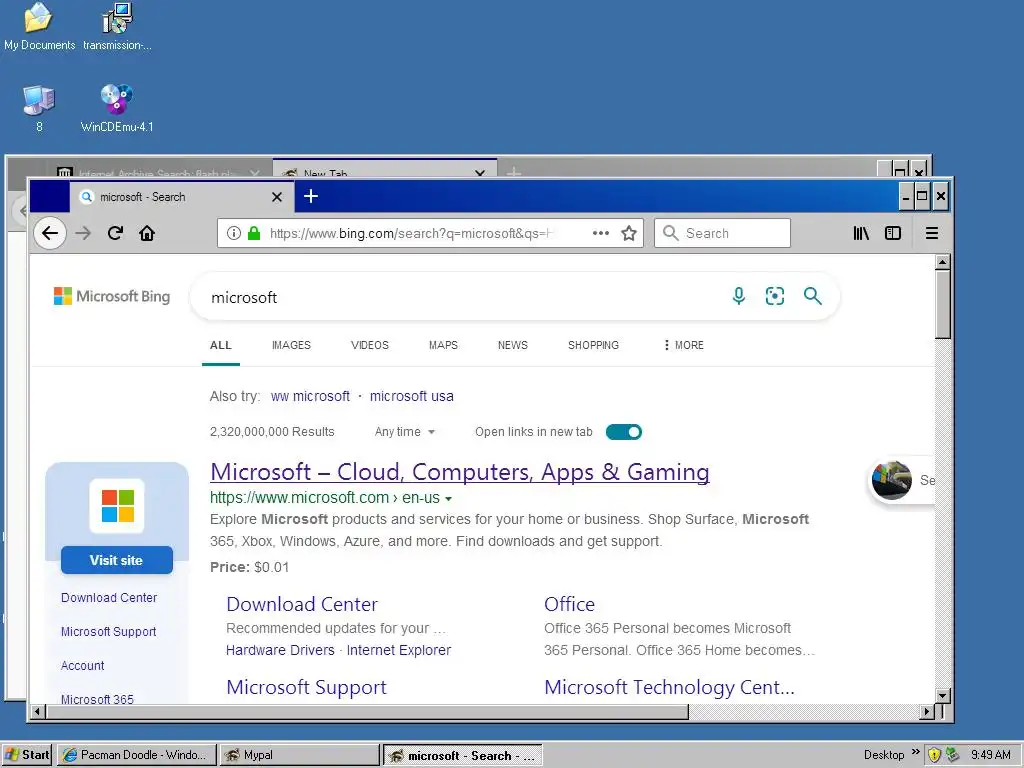Start voice search with the microphone icon
This screenshot has height=768, width=1024.
(x=739, y=296)
